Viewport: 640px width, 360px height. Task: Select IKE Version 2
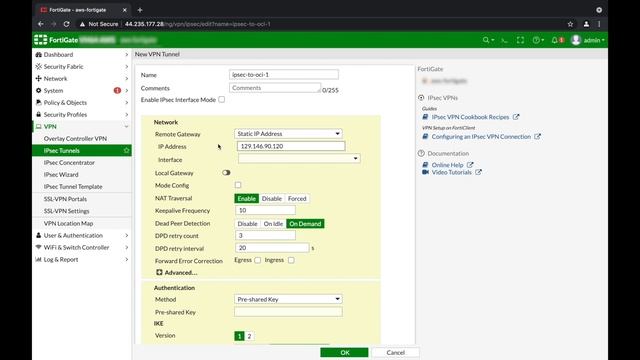click(x=249, y=336)
